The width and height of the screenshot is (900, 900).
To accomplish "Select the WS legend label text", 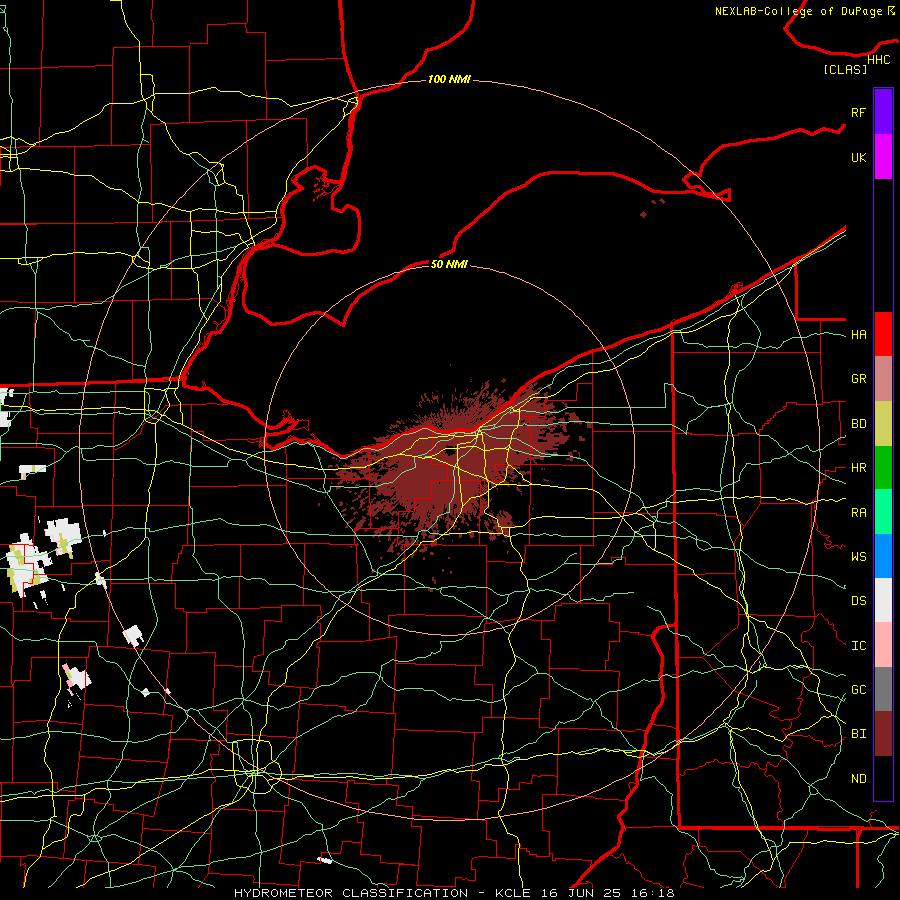I will pyautogui.click(x=858, y=557).
